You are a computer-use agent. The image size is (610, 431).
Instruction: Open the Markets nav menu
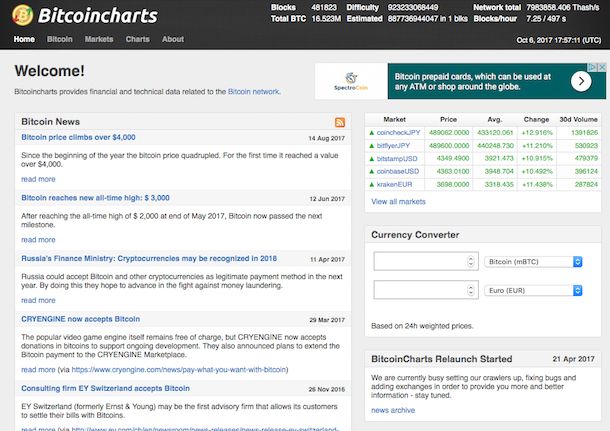point(99,39)
